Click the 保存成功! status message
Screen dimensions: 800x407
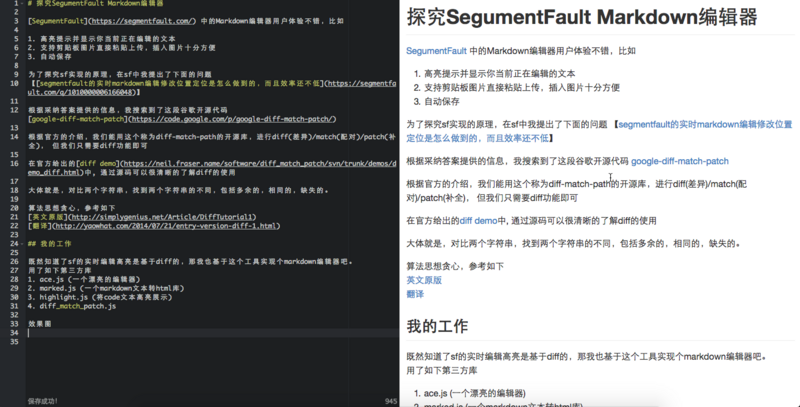point(43,401)
